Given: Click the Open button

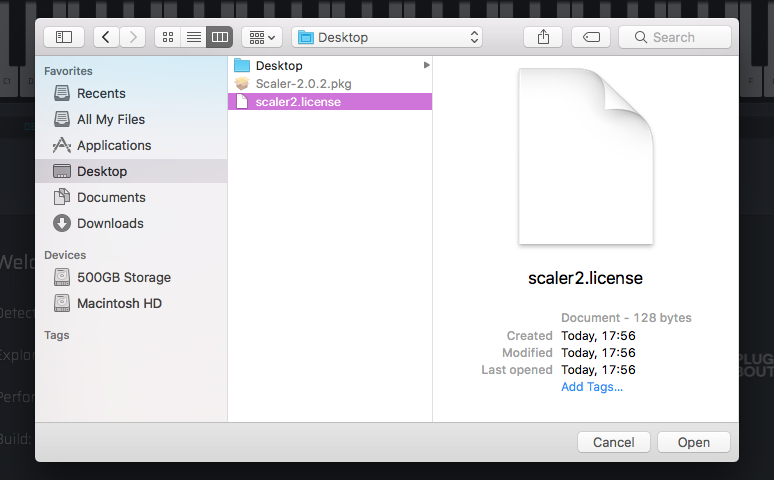Looking at the screenshot, I should coord(694,442).
